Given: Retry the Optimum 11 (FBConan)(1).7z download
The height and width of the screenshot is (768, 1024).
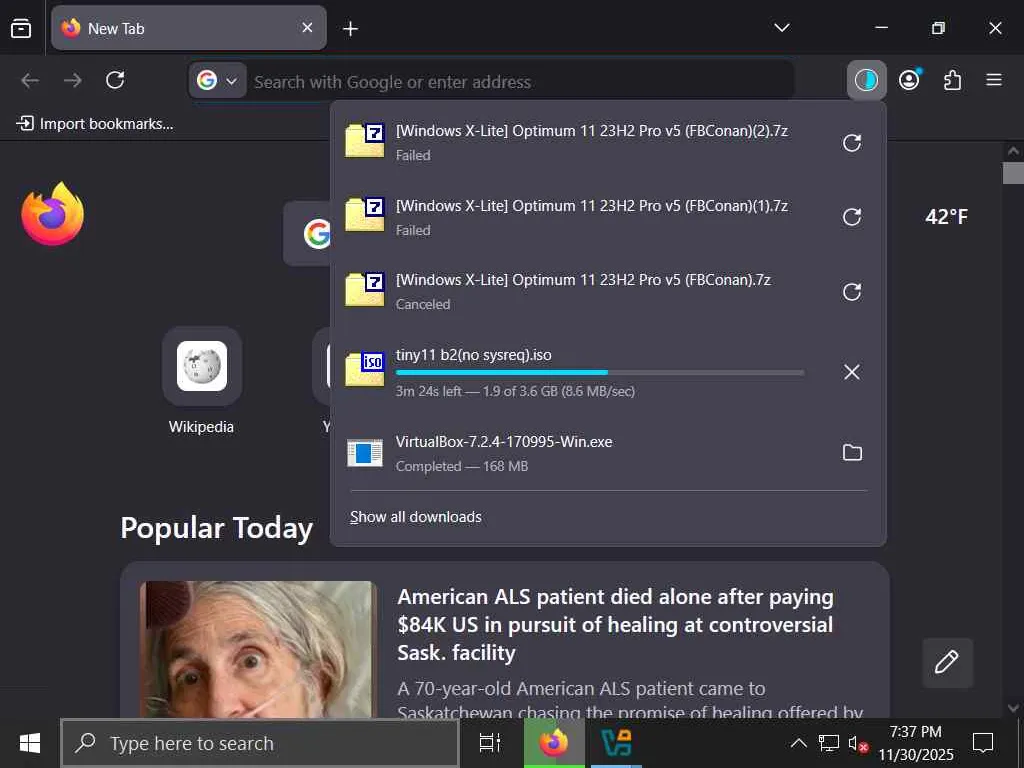Looking at the screenshot, I should point(852,217).
